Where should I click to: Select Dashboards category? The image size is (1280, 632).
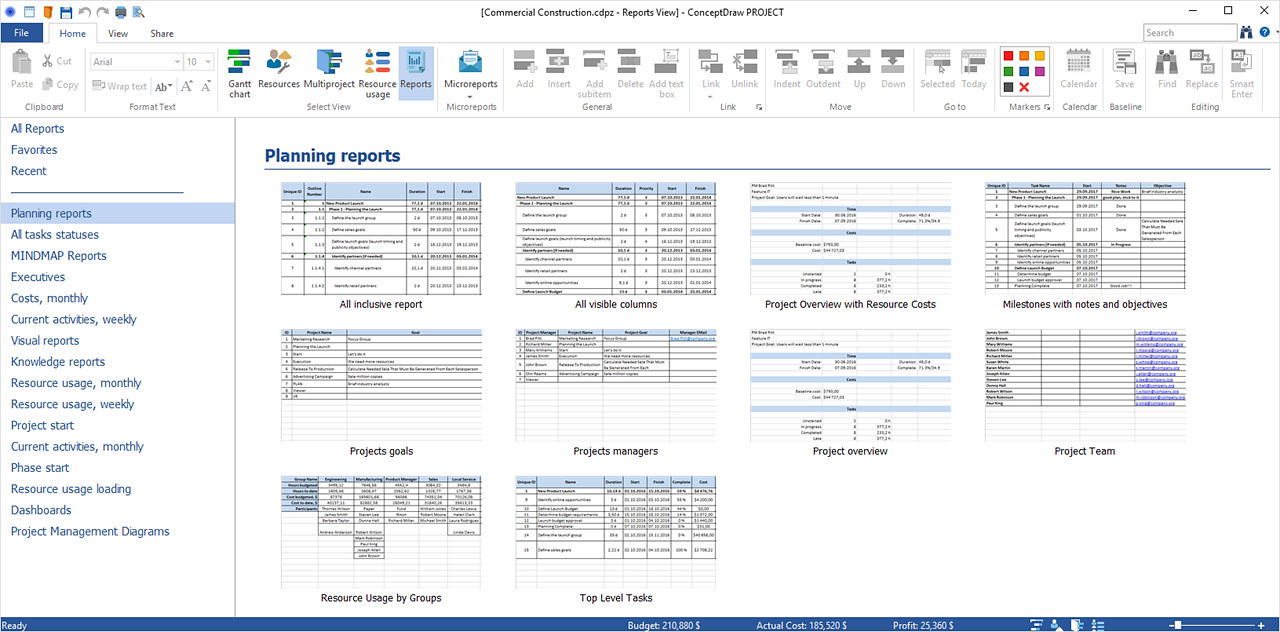[x=41, y=510]
